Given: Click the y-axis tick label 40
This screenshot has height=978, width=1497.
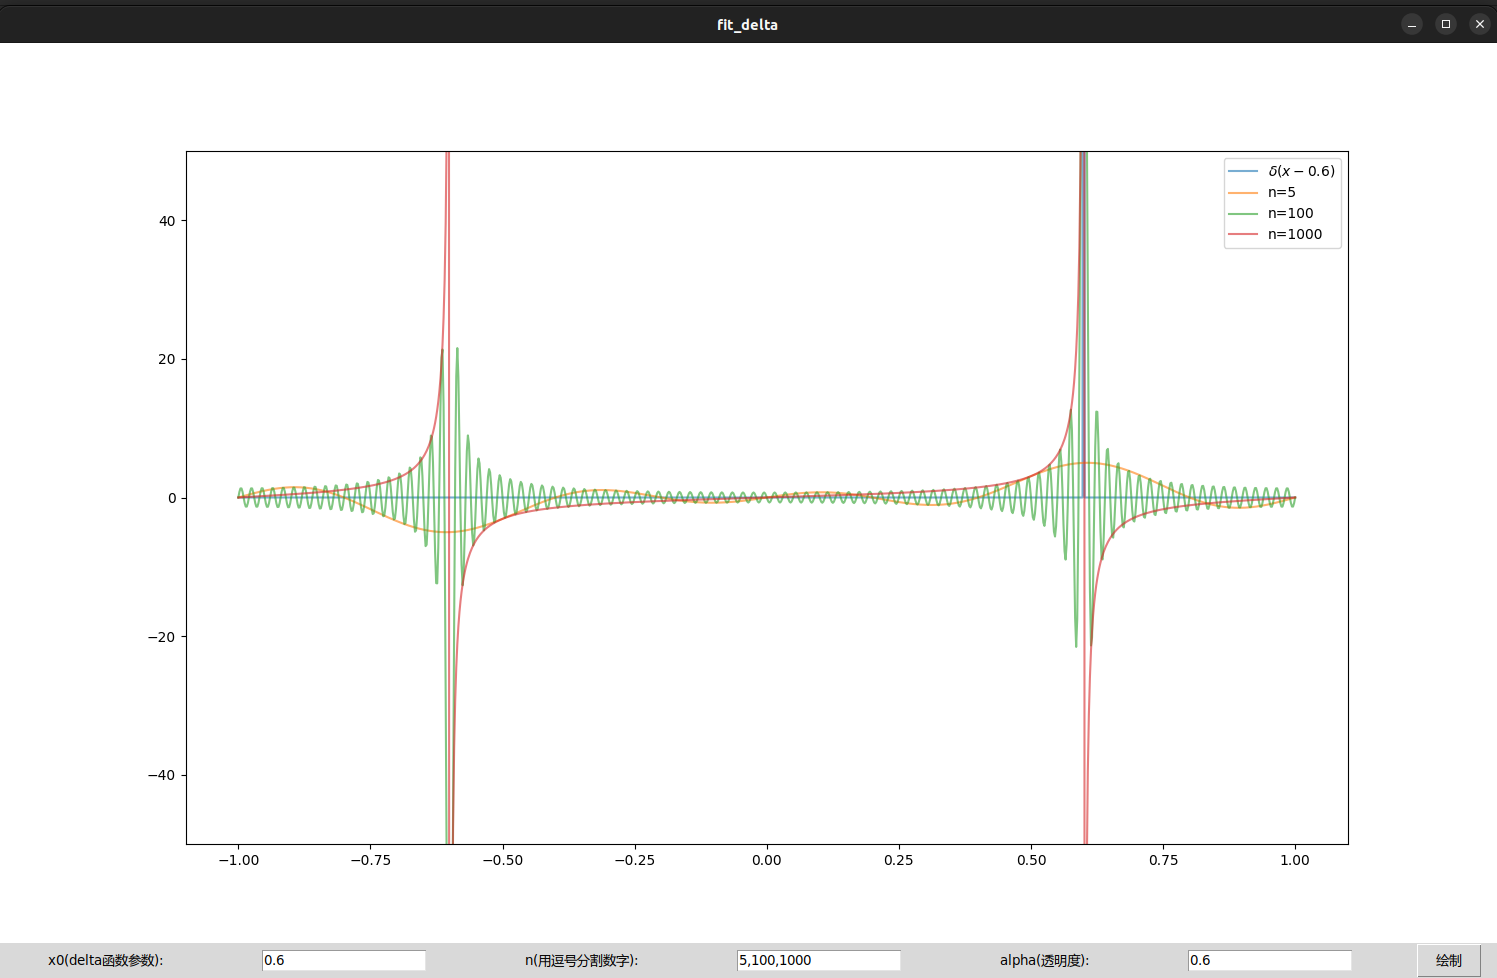Looking at the screenshot, I should point(167,221).
